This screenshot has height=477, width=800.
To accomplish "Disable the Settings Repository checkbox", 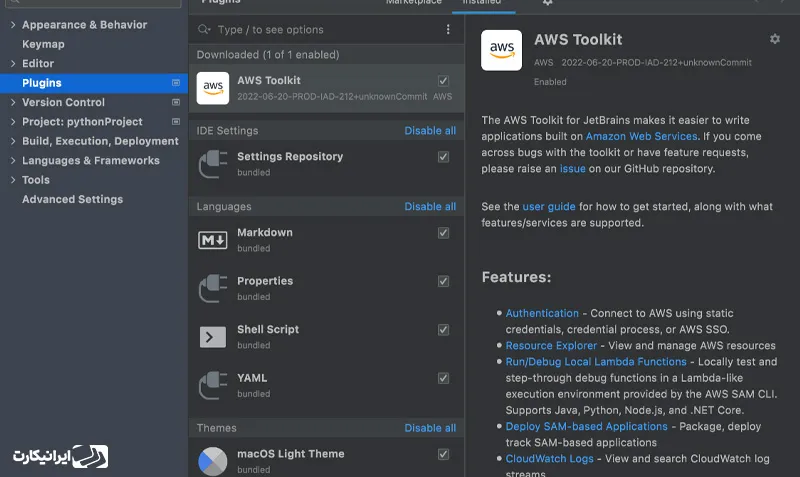I will 443,157.
